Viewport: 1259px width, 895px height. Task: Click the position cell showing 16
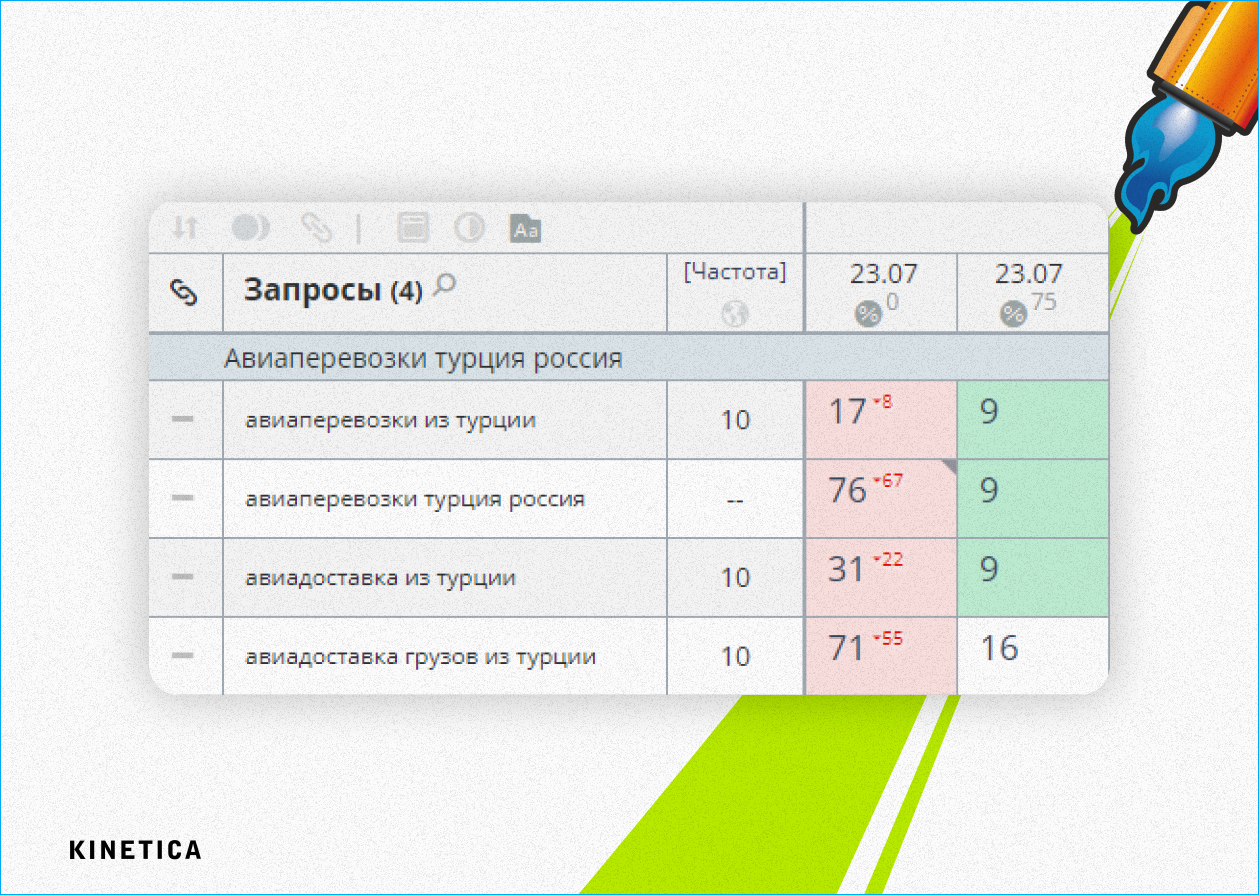tap(1031, 656)
